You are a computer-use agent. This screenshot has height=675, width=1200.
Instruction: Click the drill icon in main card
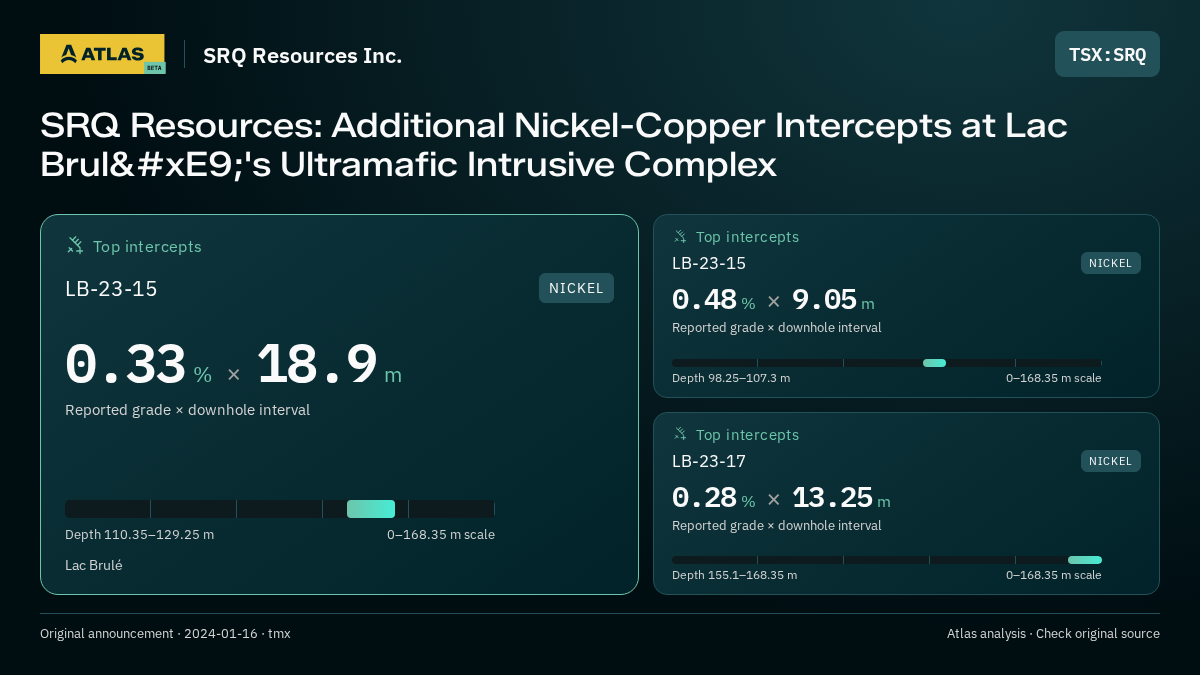pos(75,245)
